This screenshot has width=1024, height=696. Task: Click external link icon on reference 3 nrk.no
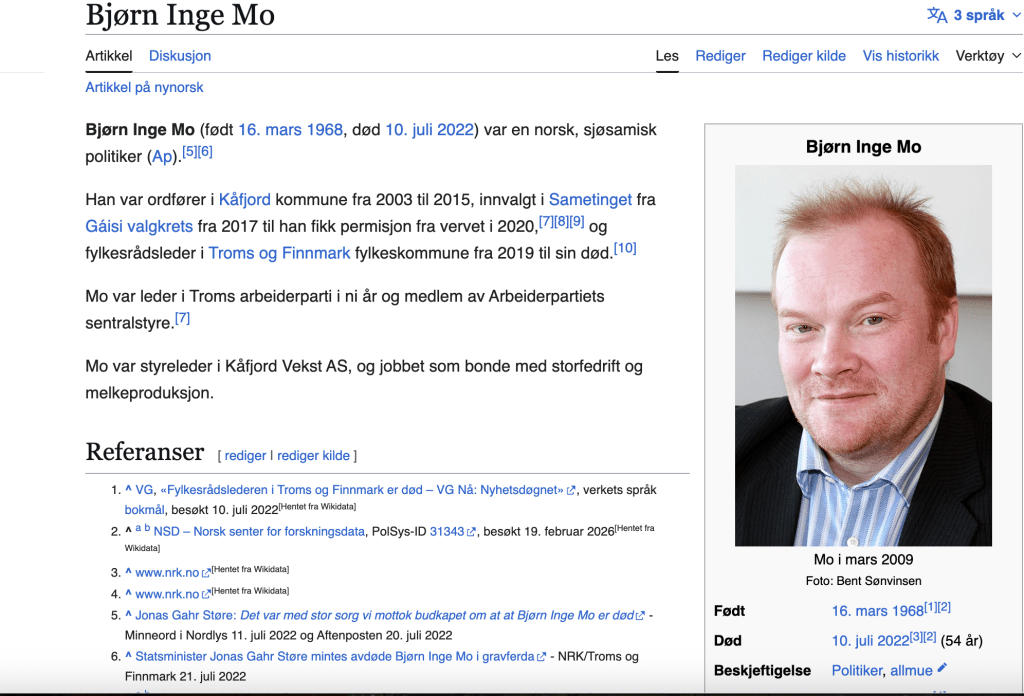(x=206, y=573)
